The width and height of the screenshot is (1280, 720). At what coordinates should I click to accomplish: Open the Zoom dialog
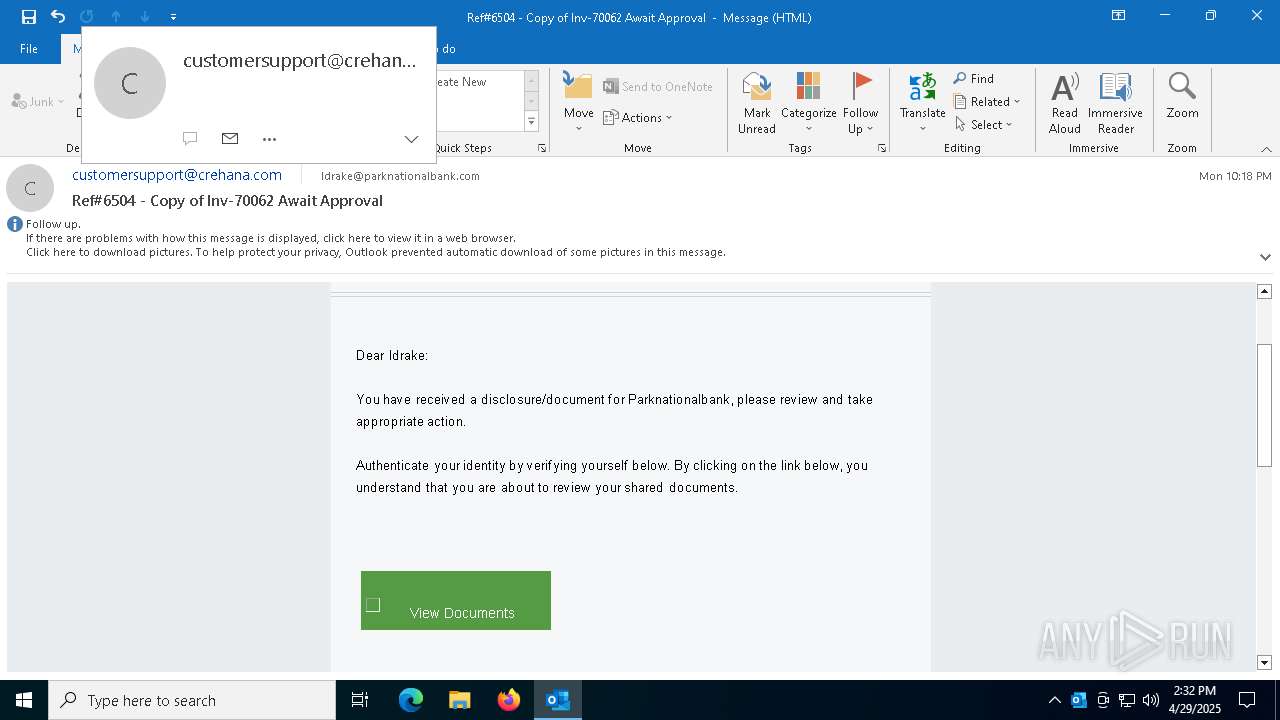[1182, 97]
